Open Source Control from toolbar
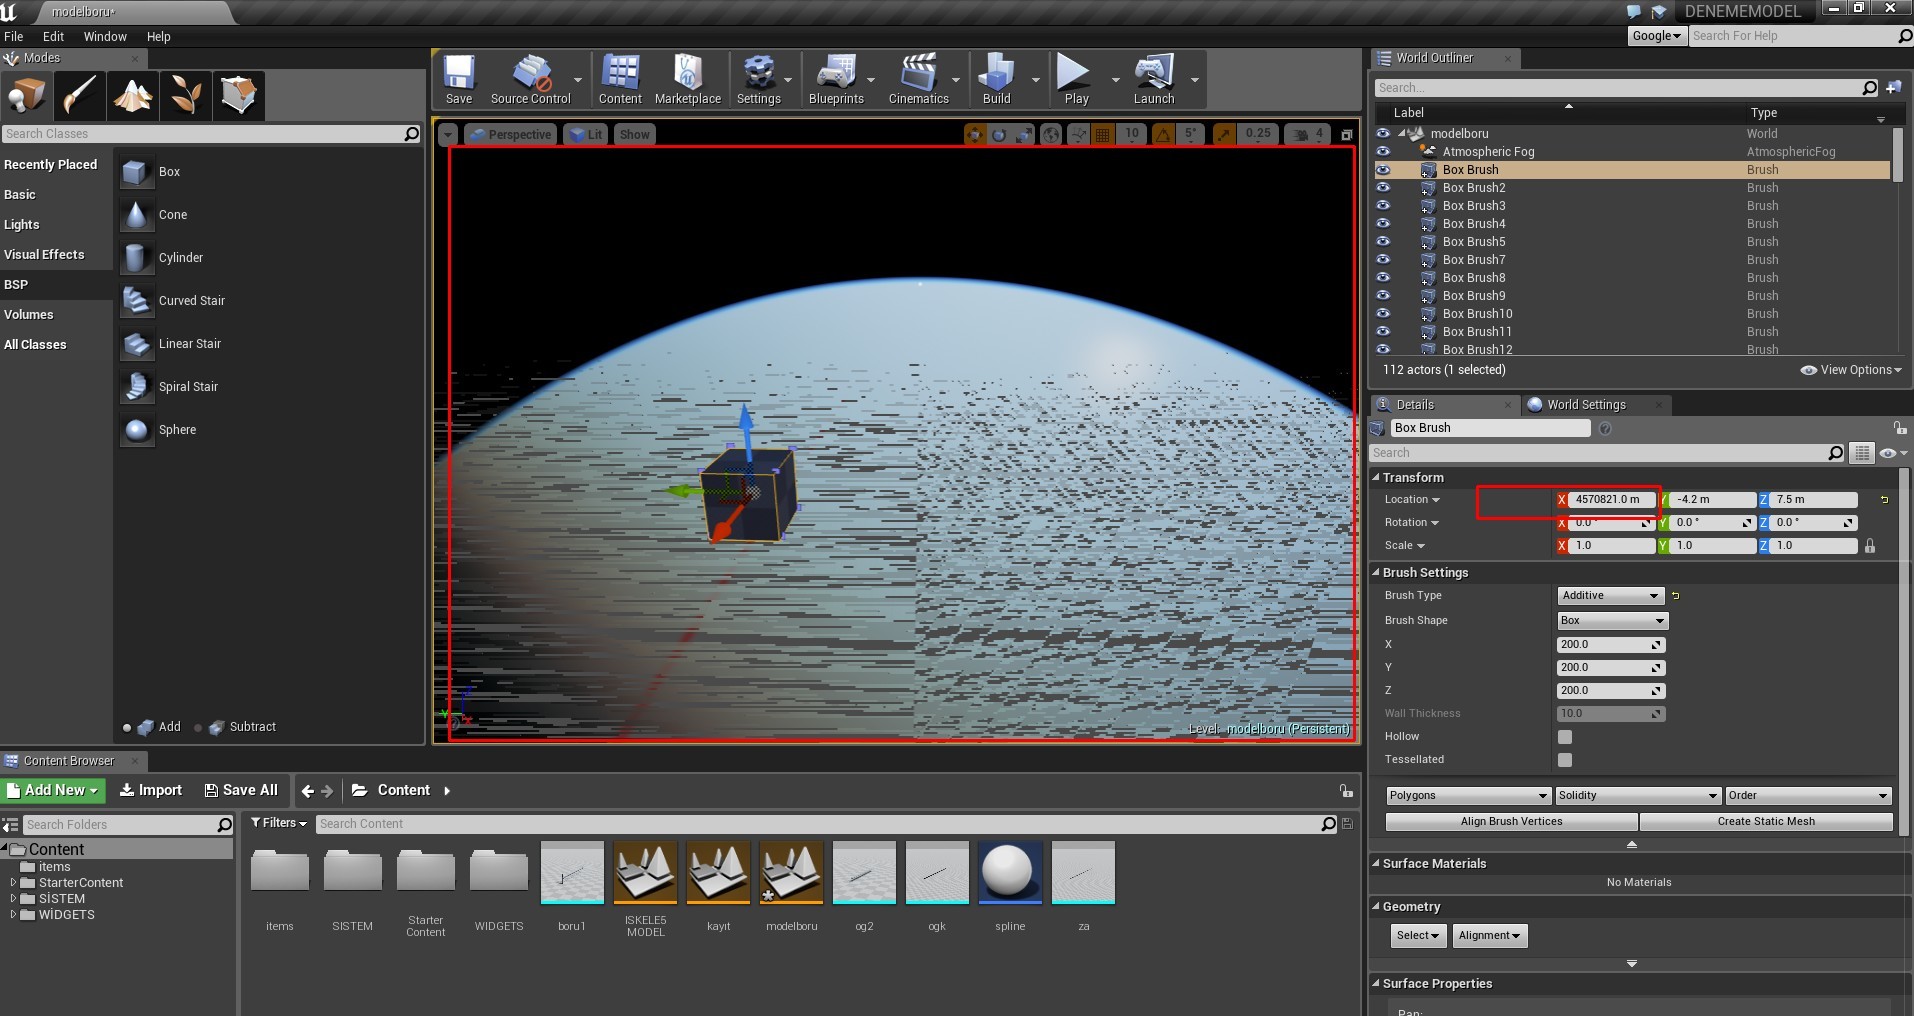 tap(530, 79)
